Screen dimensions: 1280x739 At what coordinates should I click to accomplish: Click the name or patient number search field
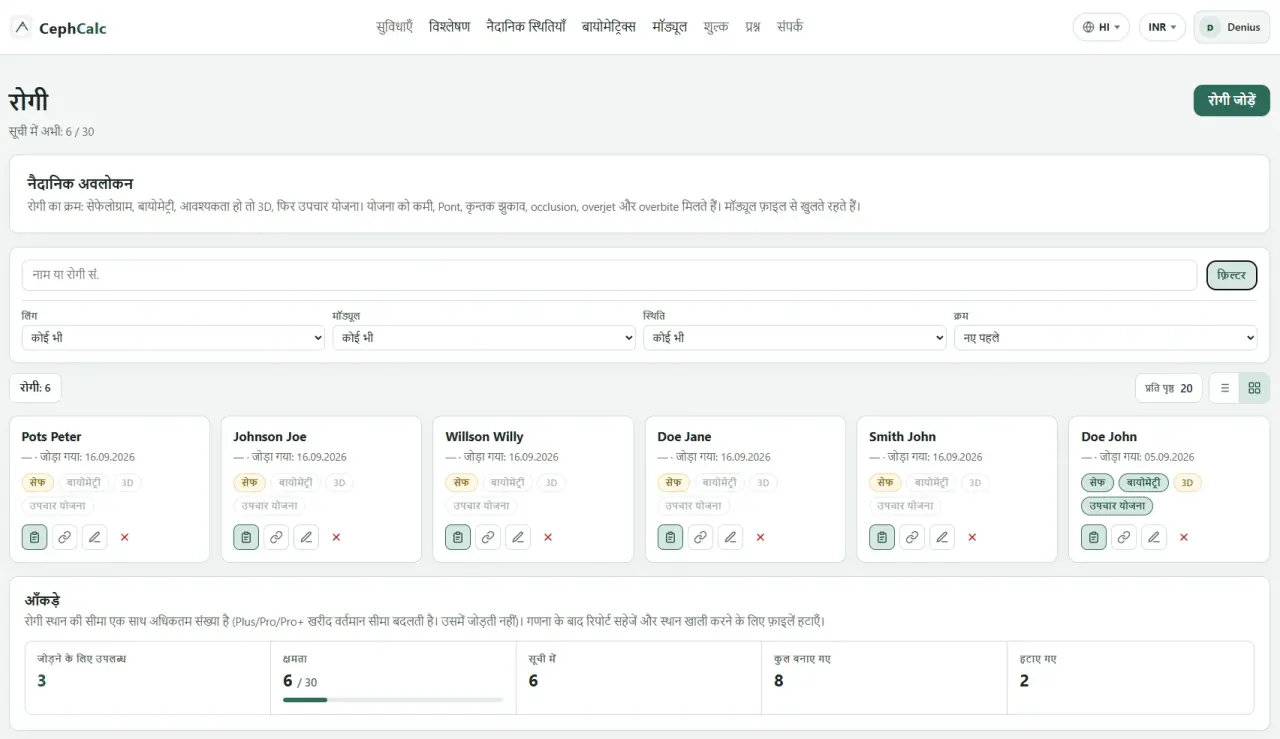pyautogui.click(x=609, y=275)
